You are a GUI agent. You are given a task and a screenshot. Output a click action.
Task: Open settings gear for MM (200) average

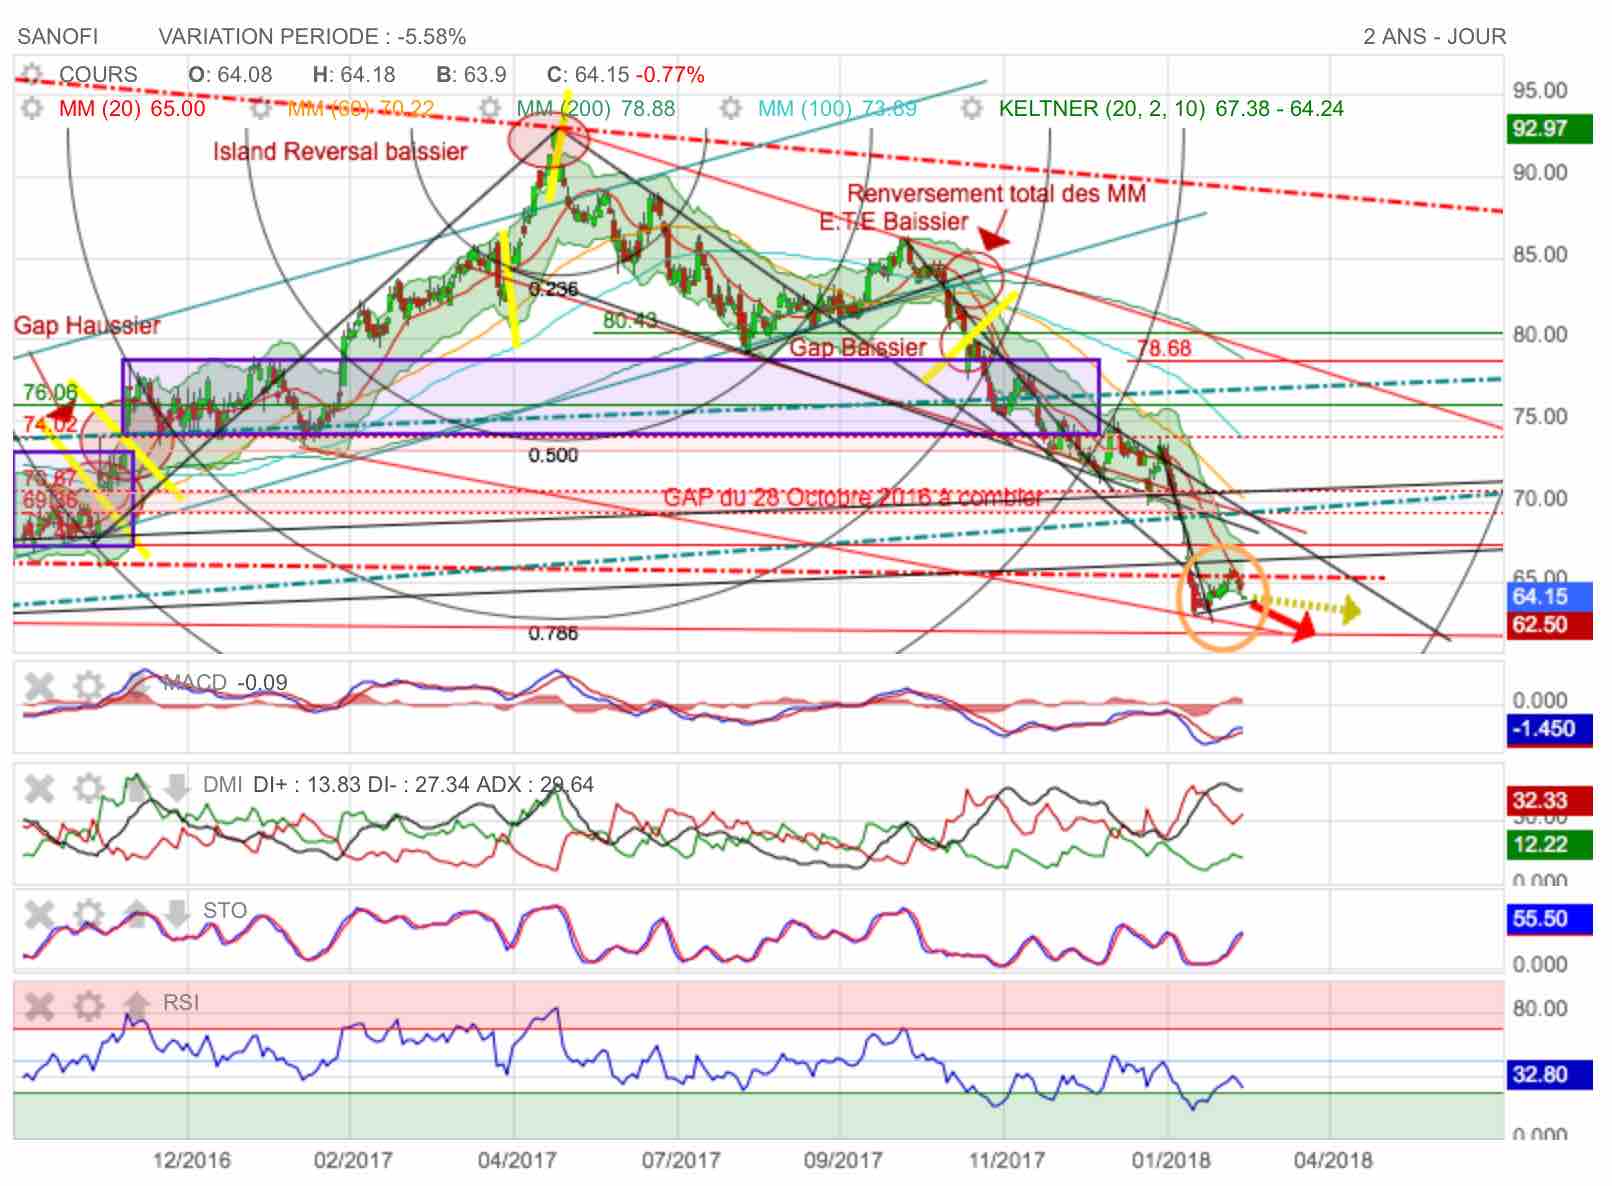coord(490,107)
